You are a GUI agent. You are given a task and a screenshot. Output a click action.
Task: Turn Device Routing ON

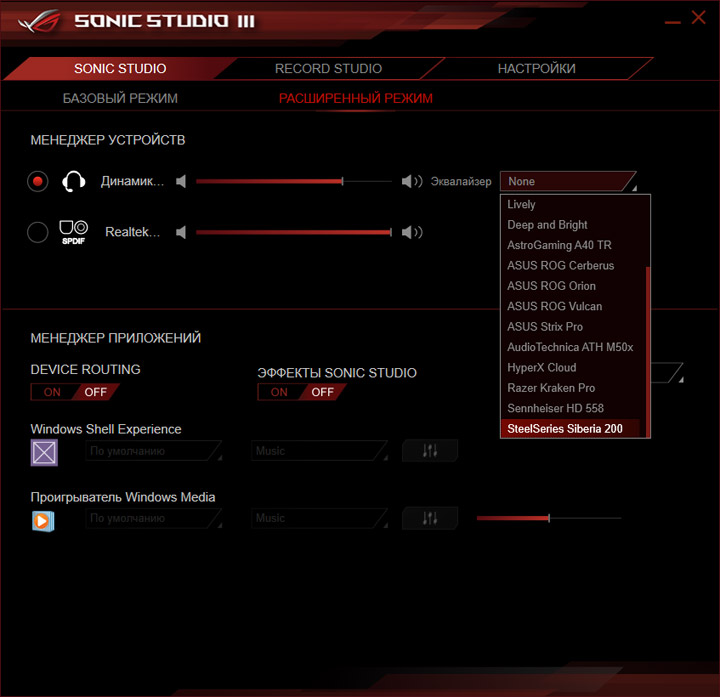[52, 392]
